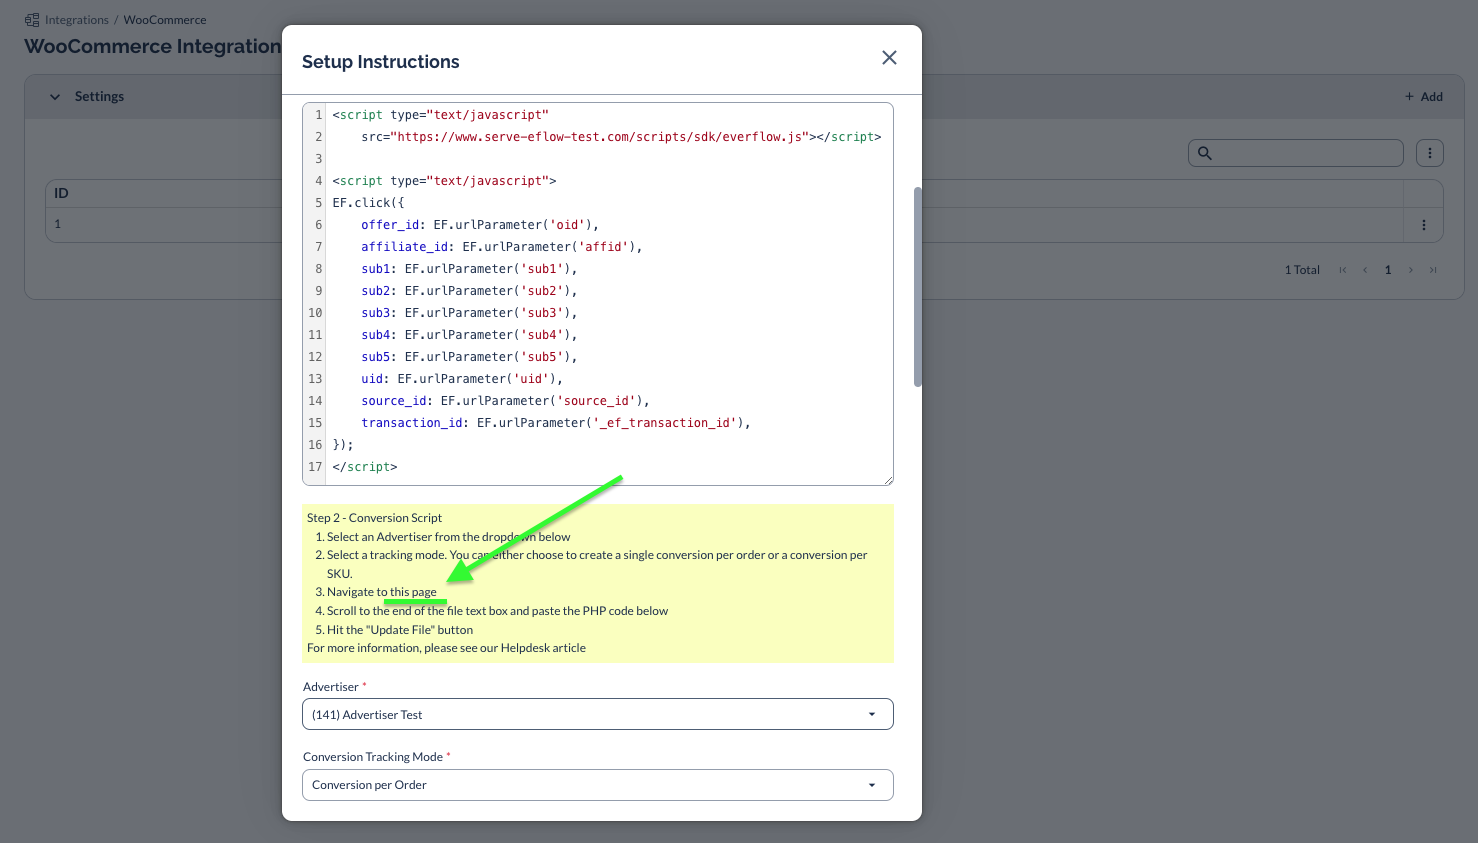Image resolution: width=1478 pixels, height=843 pixels.
Task: Go to the last results page
Action: point(1433,270)
